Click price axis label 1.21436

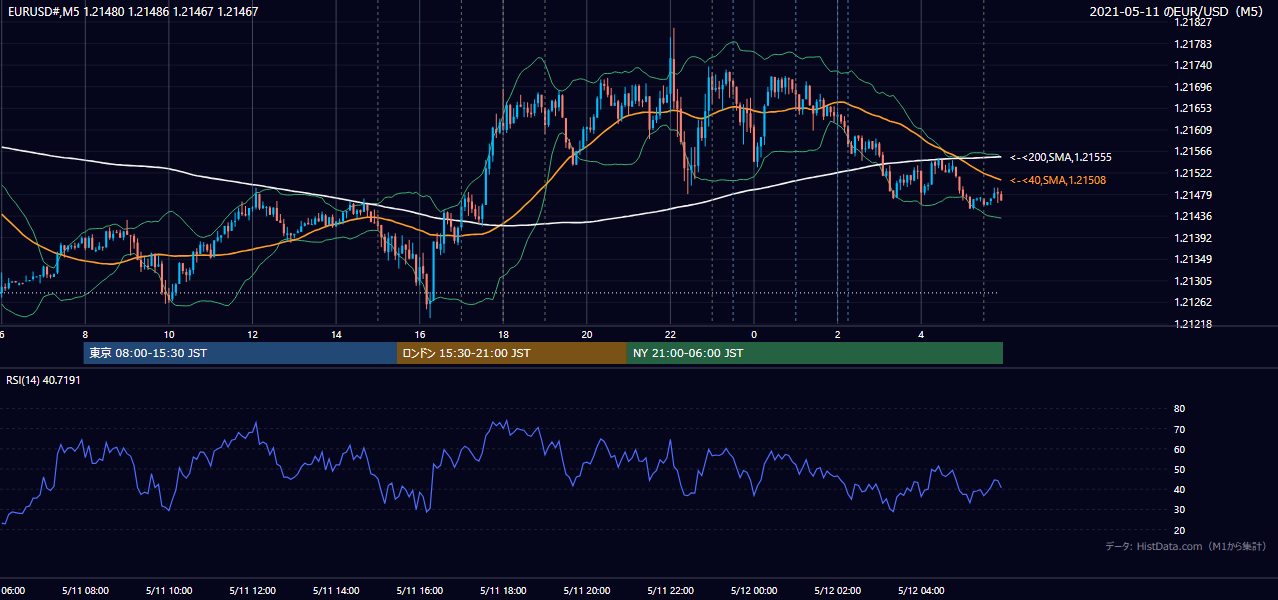tap(1192, 216)
